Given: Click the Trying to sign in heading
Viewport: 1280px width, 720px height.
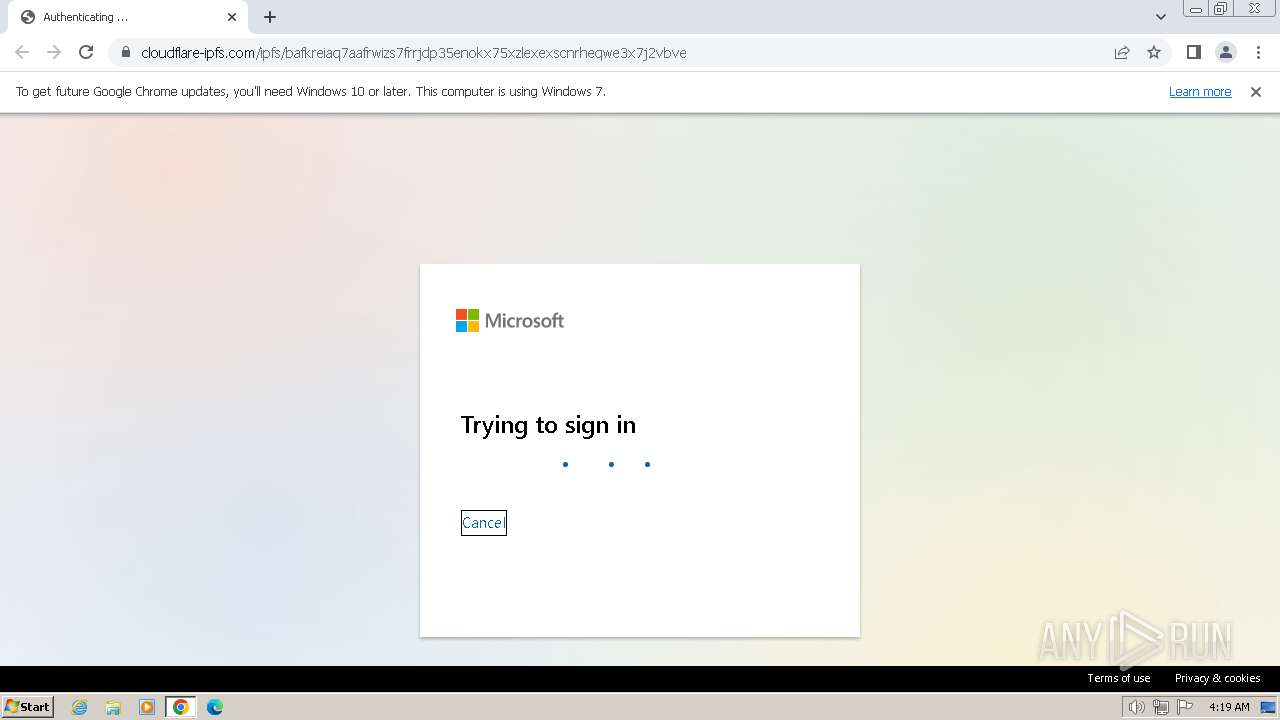Looking at the screenshot, I should pyautogui.click(x=548, y=425).
